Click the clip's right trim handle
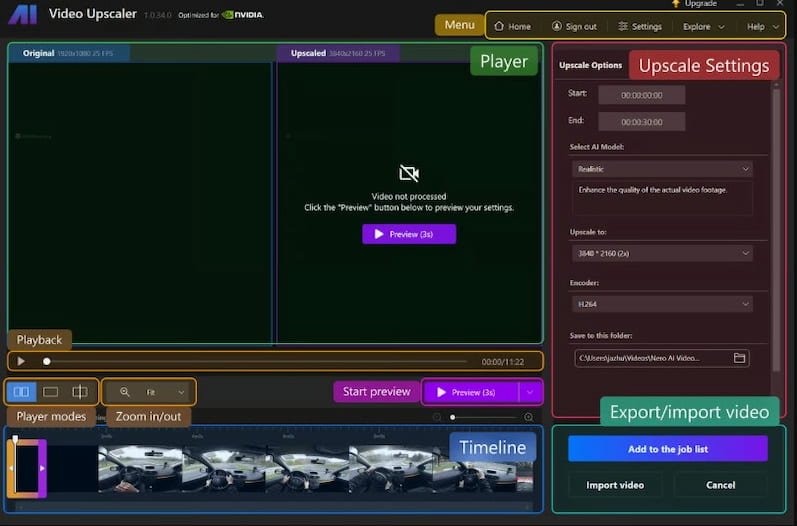 pos(42,468)
